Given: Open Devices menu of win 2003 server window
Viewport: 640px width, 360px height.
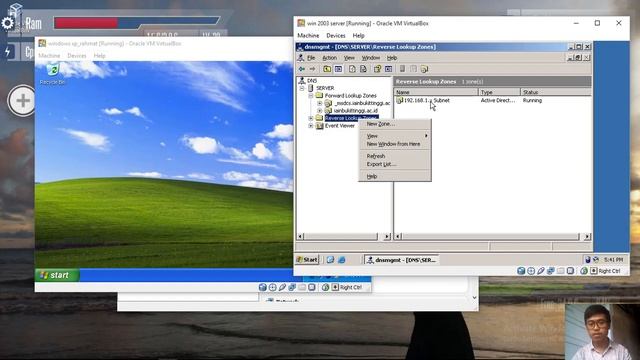Looking at the screenshot, I should pyautogui.click(x=336, y=36).
